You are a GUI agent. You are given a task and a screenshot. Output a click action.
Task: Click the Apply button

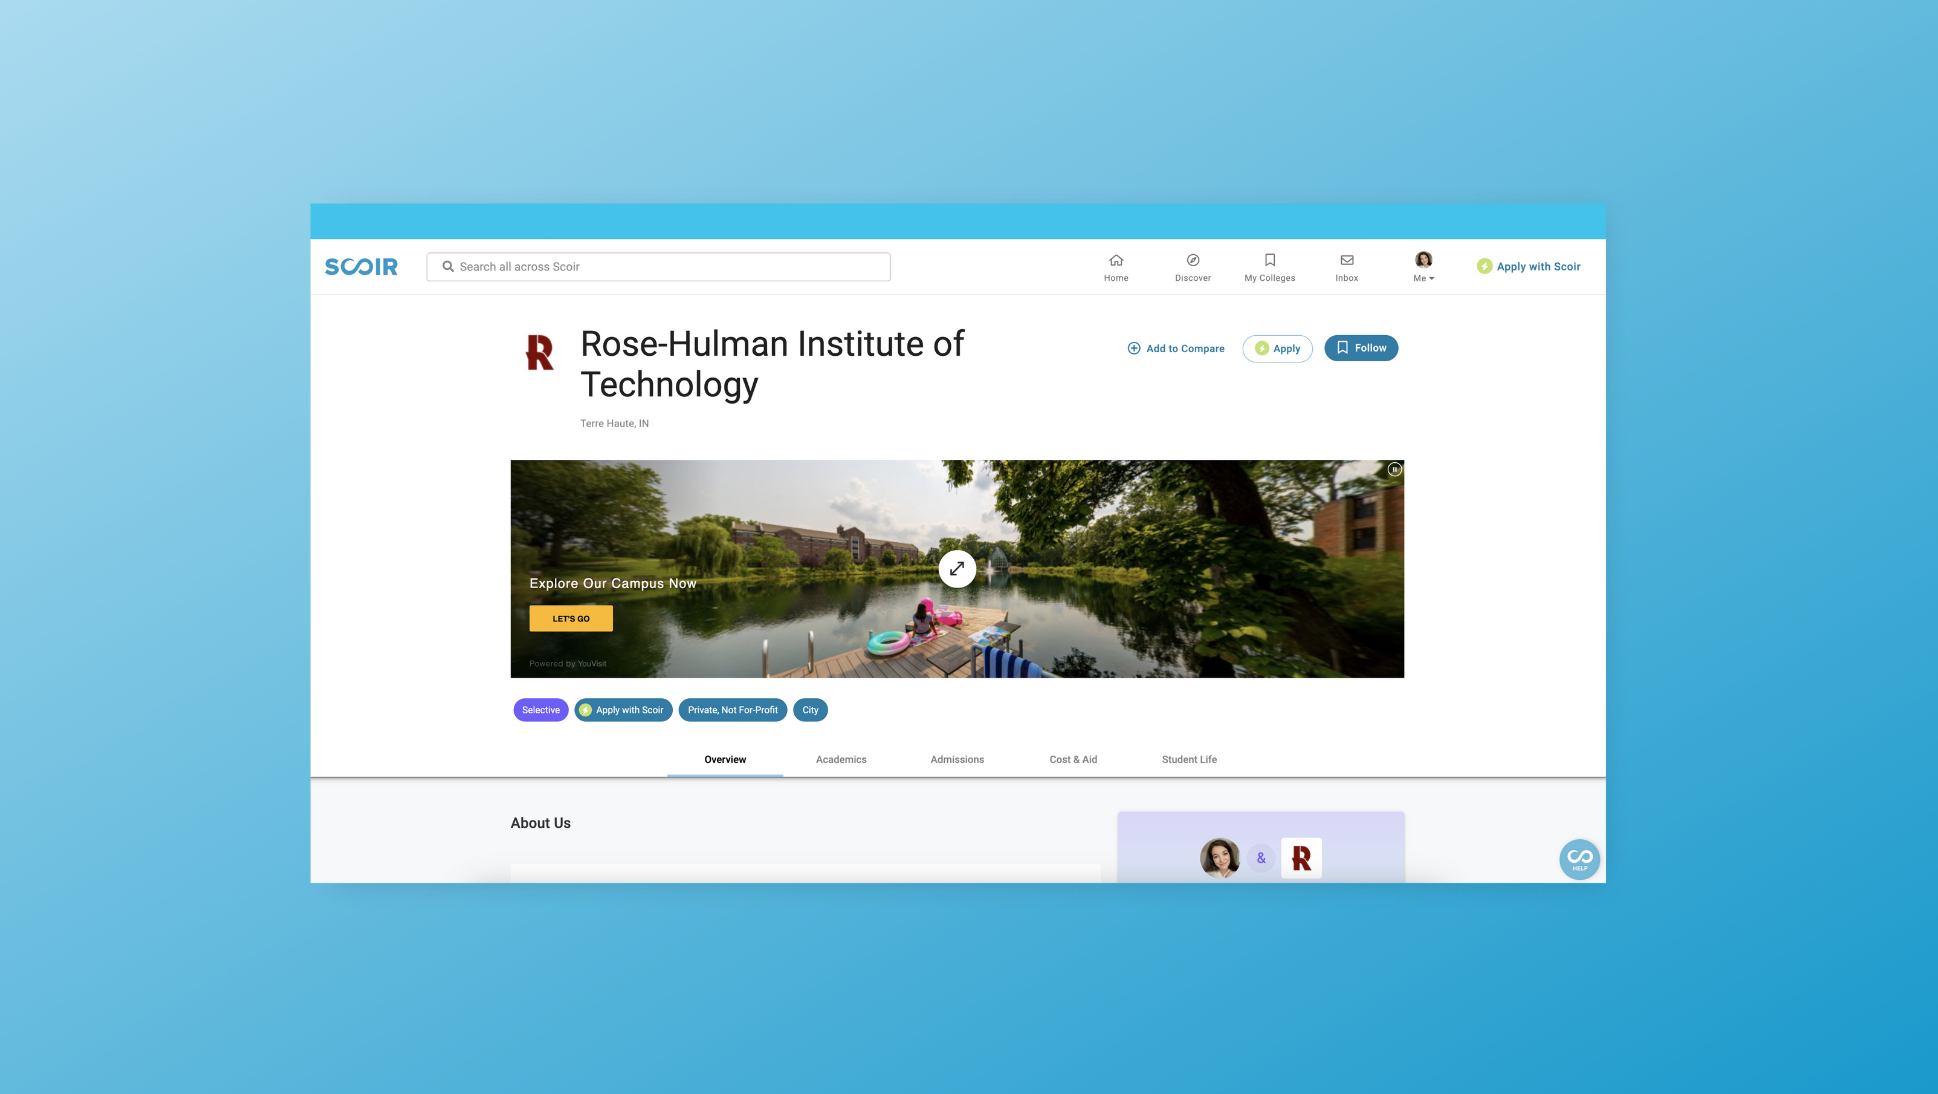click(1277, 349)
